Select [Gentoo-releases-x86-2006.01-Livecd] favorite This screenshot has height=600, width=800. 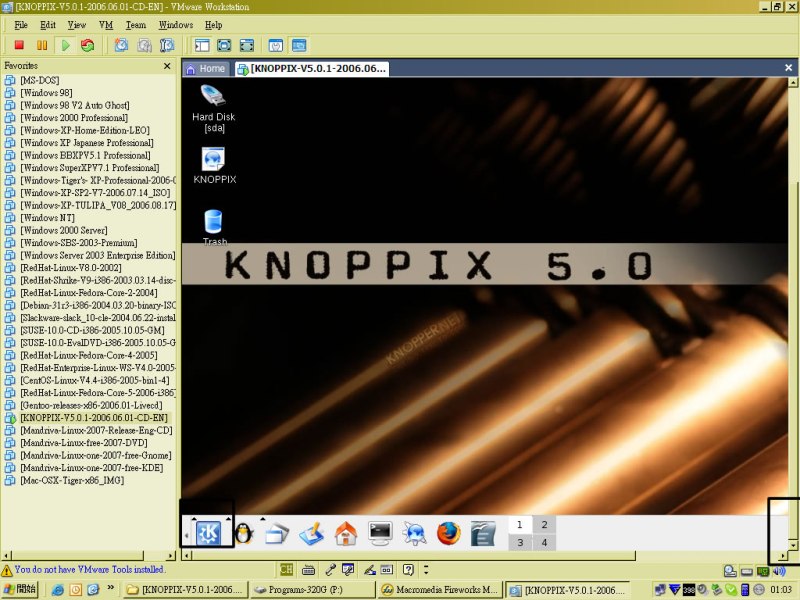[91, 405]
